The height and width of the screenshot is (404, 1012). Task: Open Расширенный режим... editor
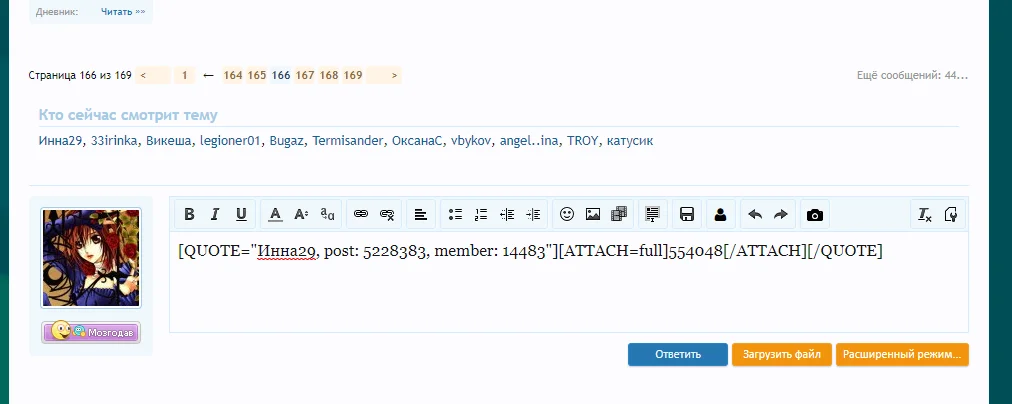[902, 354]
